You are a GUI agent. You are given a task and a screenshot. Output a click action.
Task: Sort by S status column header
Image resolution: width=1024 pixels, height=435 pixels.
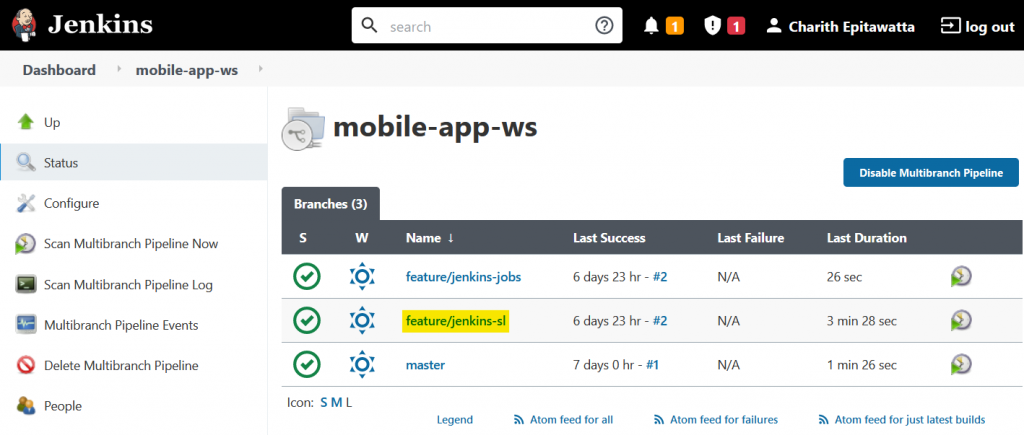click(303, 238)
